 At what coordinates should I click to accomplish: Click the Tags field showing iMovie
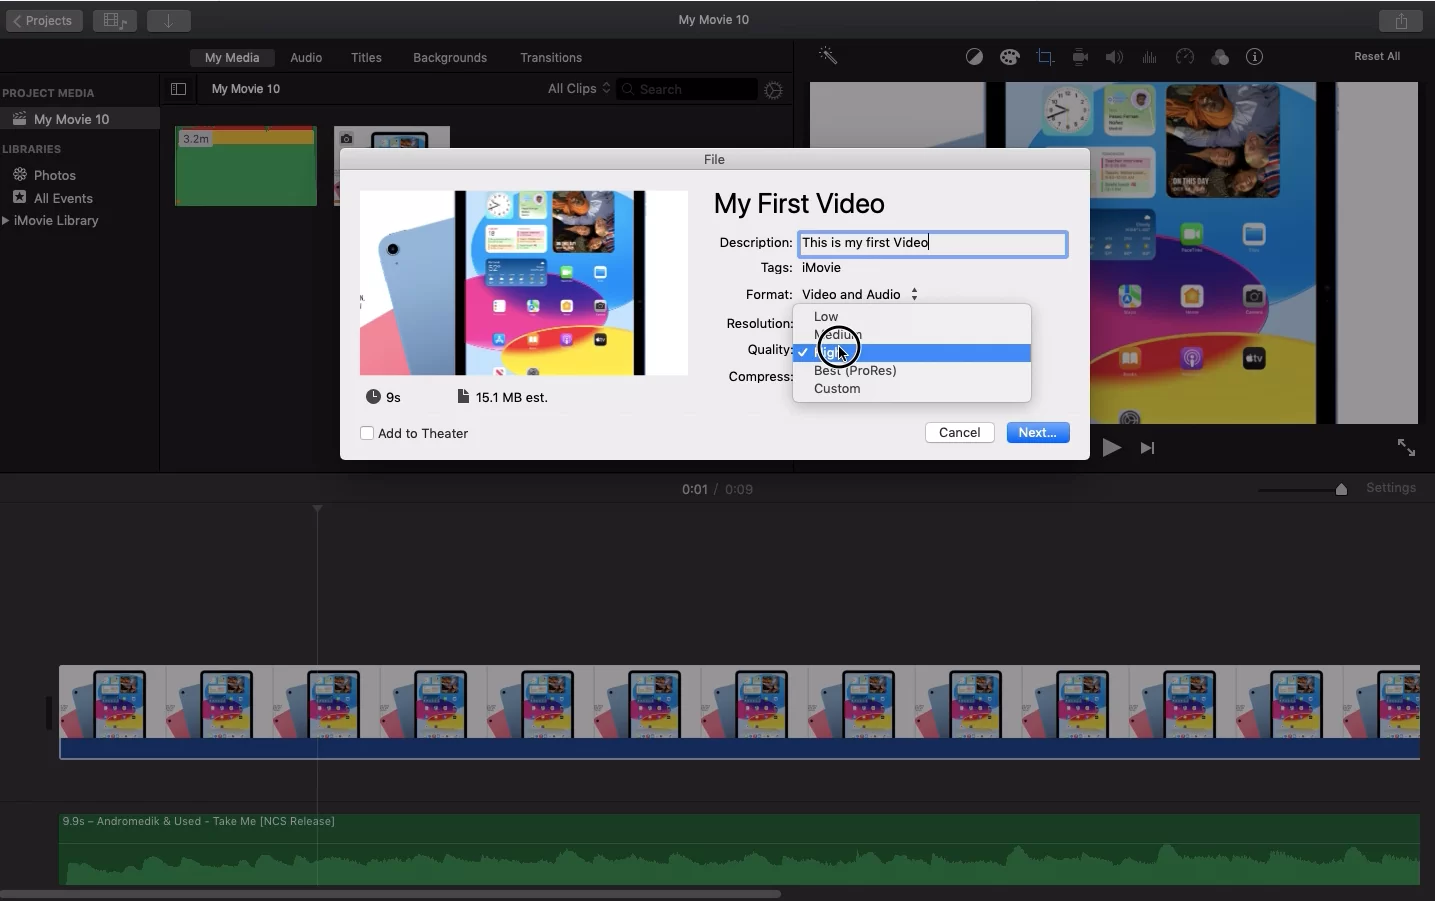pyautogui.click(x=821, y=267)
